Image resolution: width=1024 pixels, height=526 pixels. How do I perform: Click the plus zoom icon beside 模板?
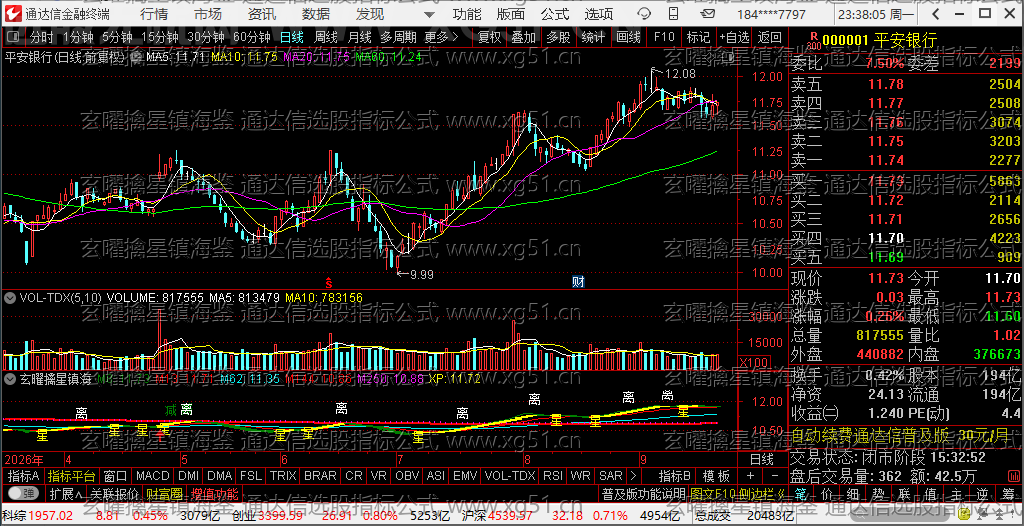click(750, 476)
